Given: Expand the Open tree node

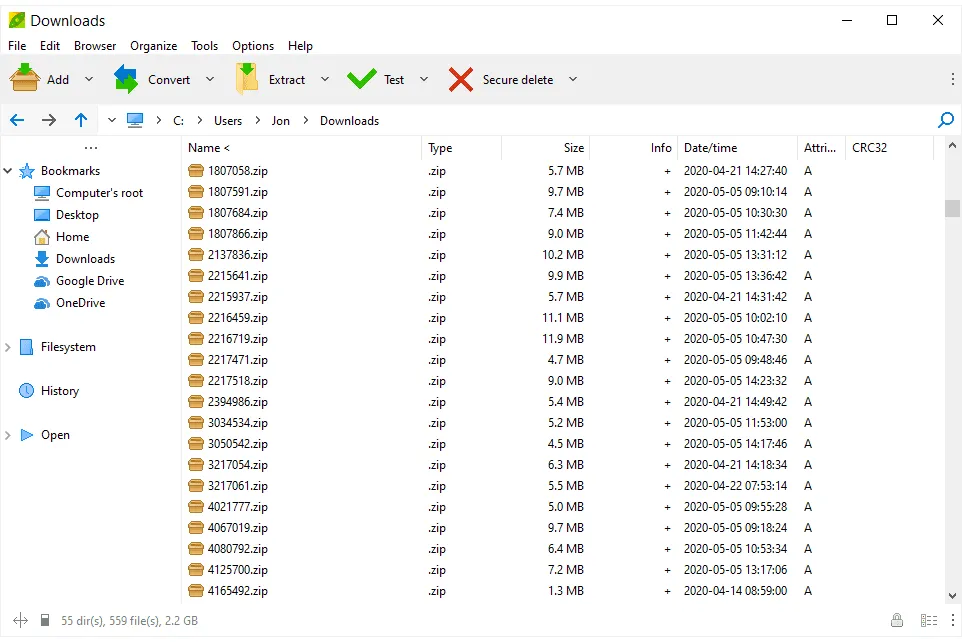Looking at the screenshot, I should 8,435.
